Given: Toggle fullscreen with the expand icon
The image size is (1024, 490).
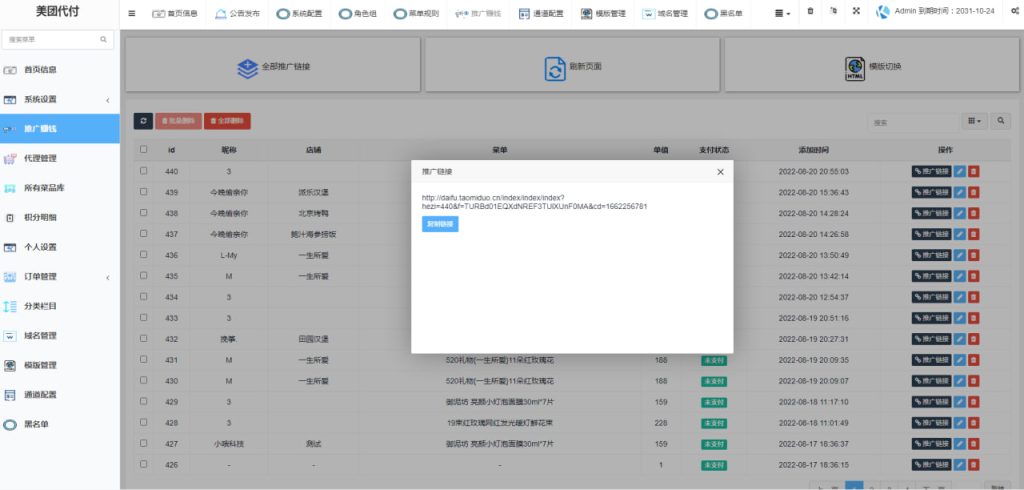Looking at the screenshot, I should 856,11.
